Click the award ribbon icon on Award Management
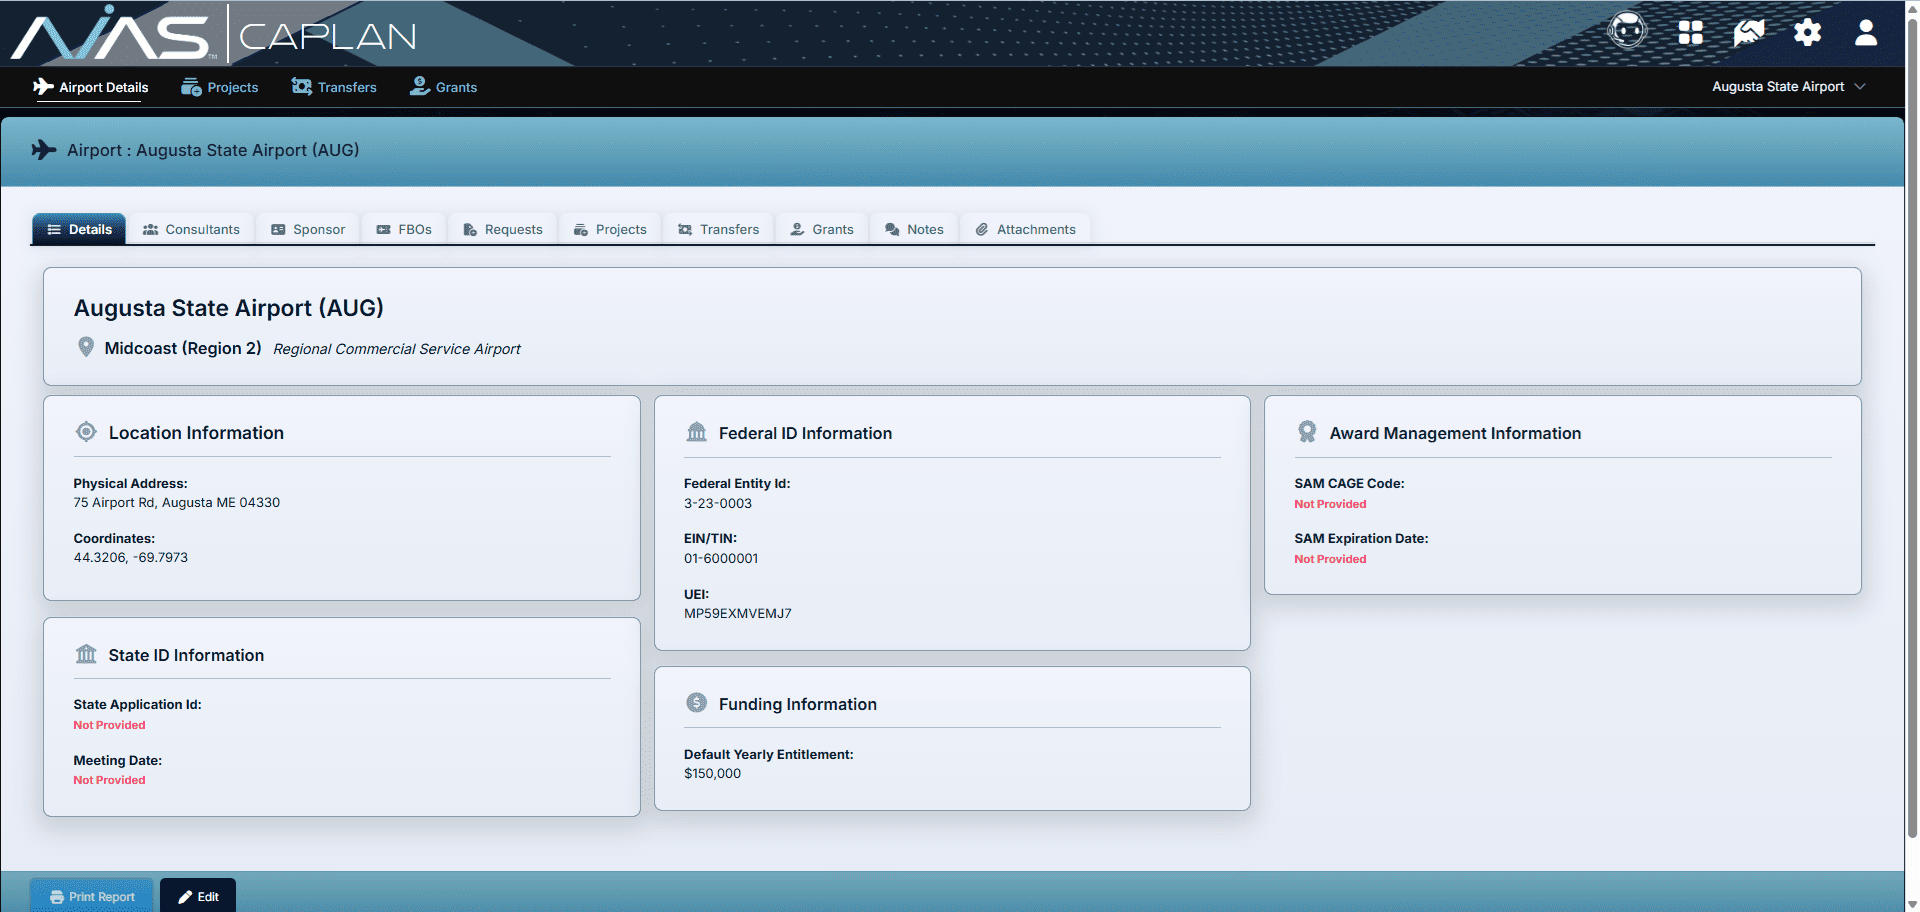Image resolution: width=1920 pixels, height=912 pixels. click(1307, 431)
